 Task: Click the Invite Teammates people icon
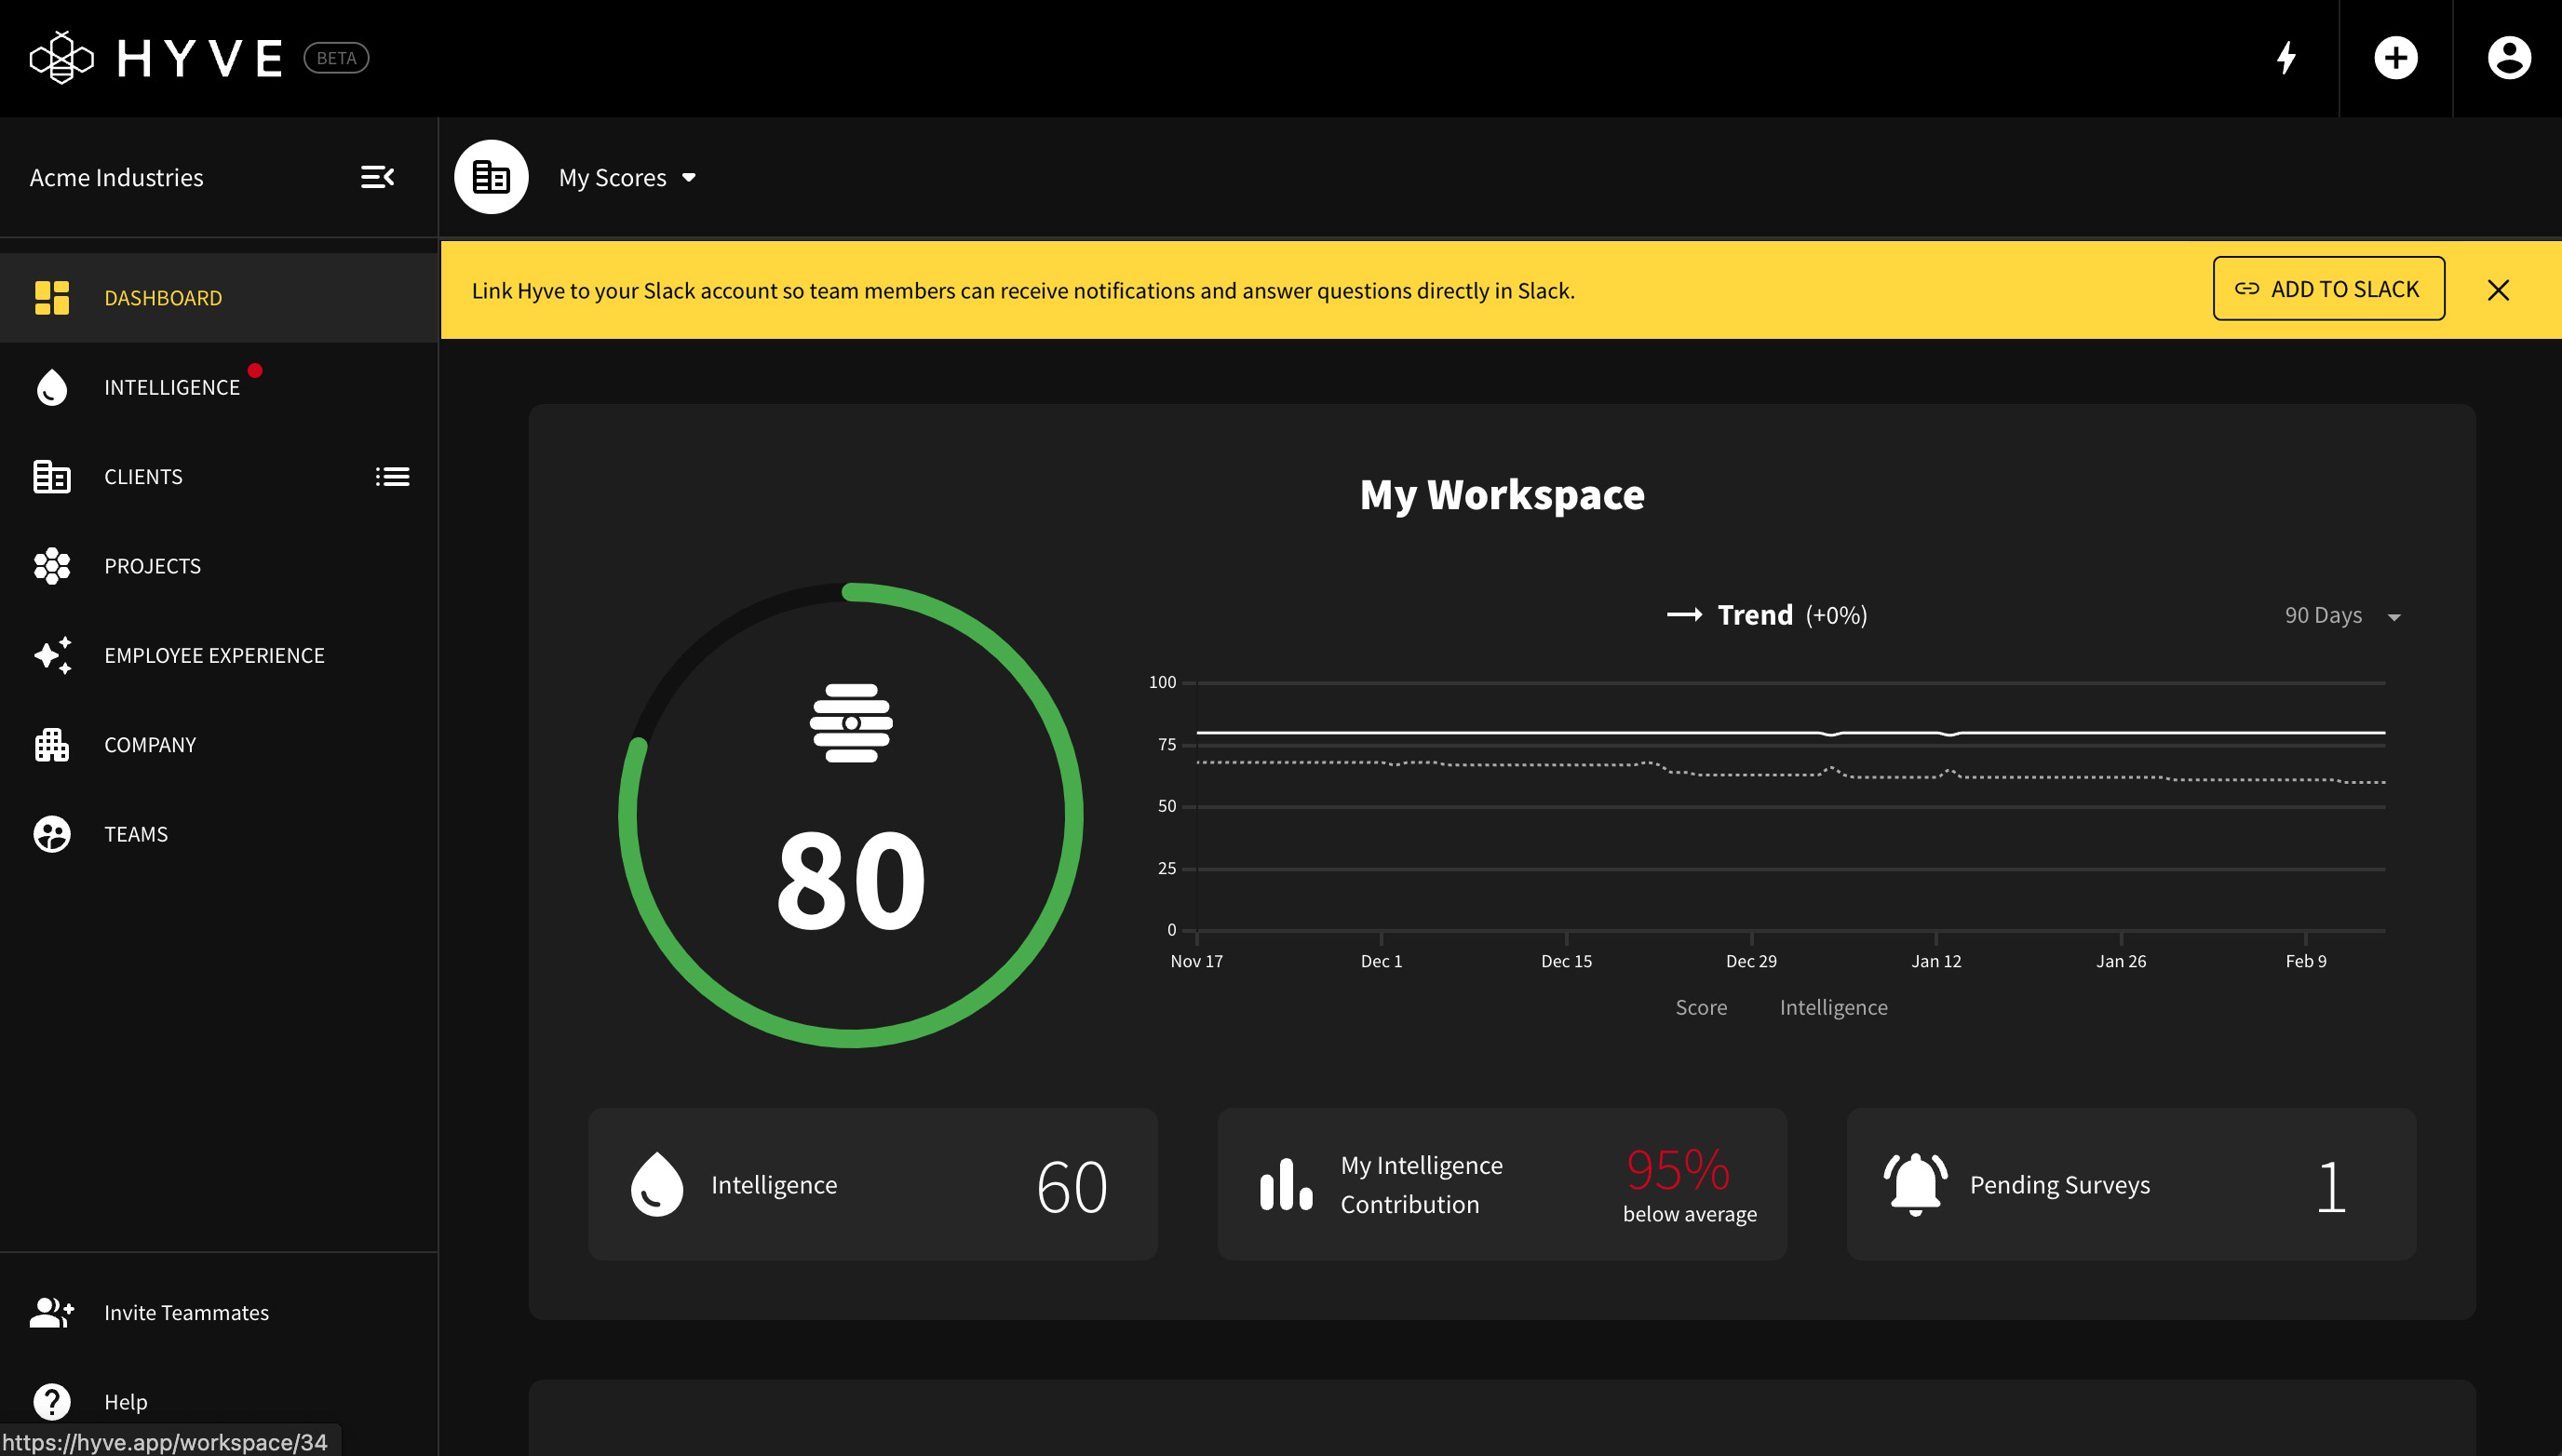(x=52, y=1312)
